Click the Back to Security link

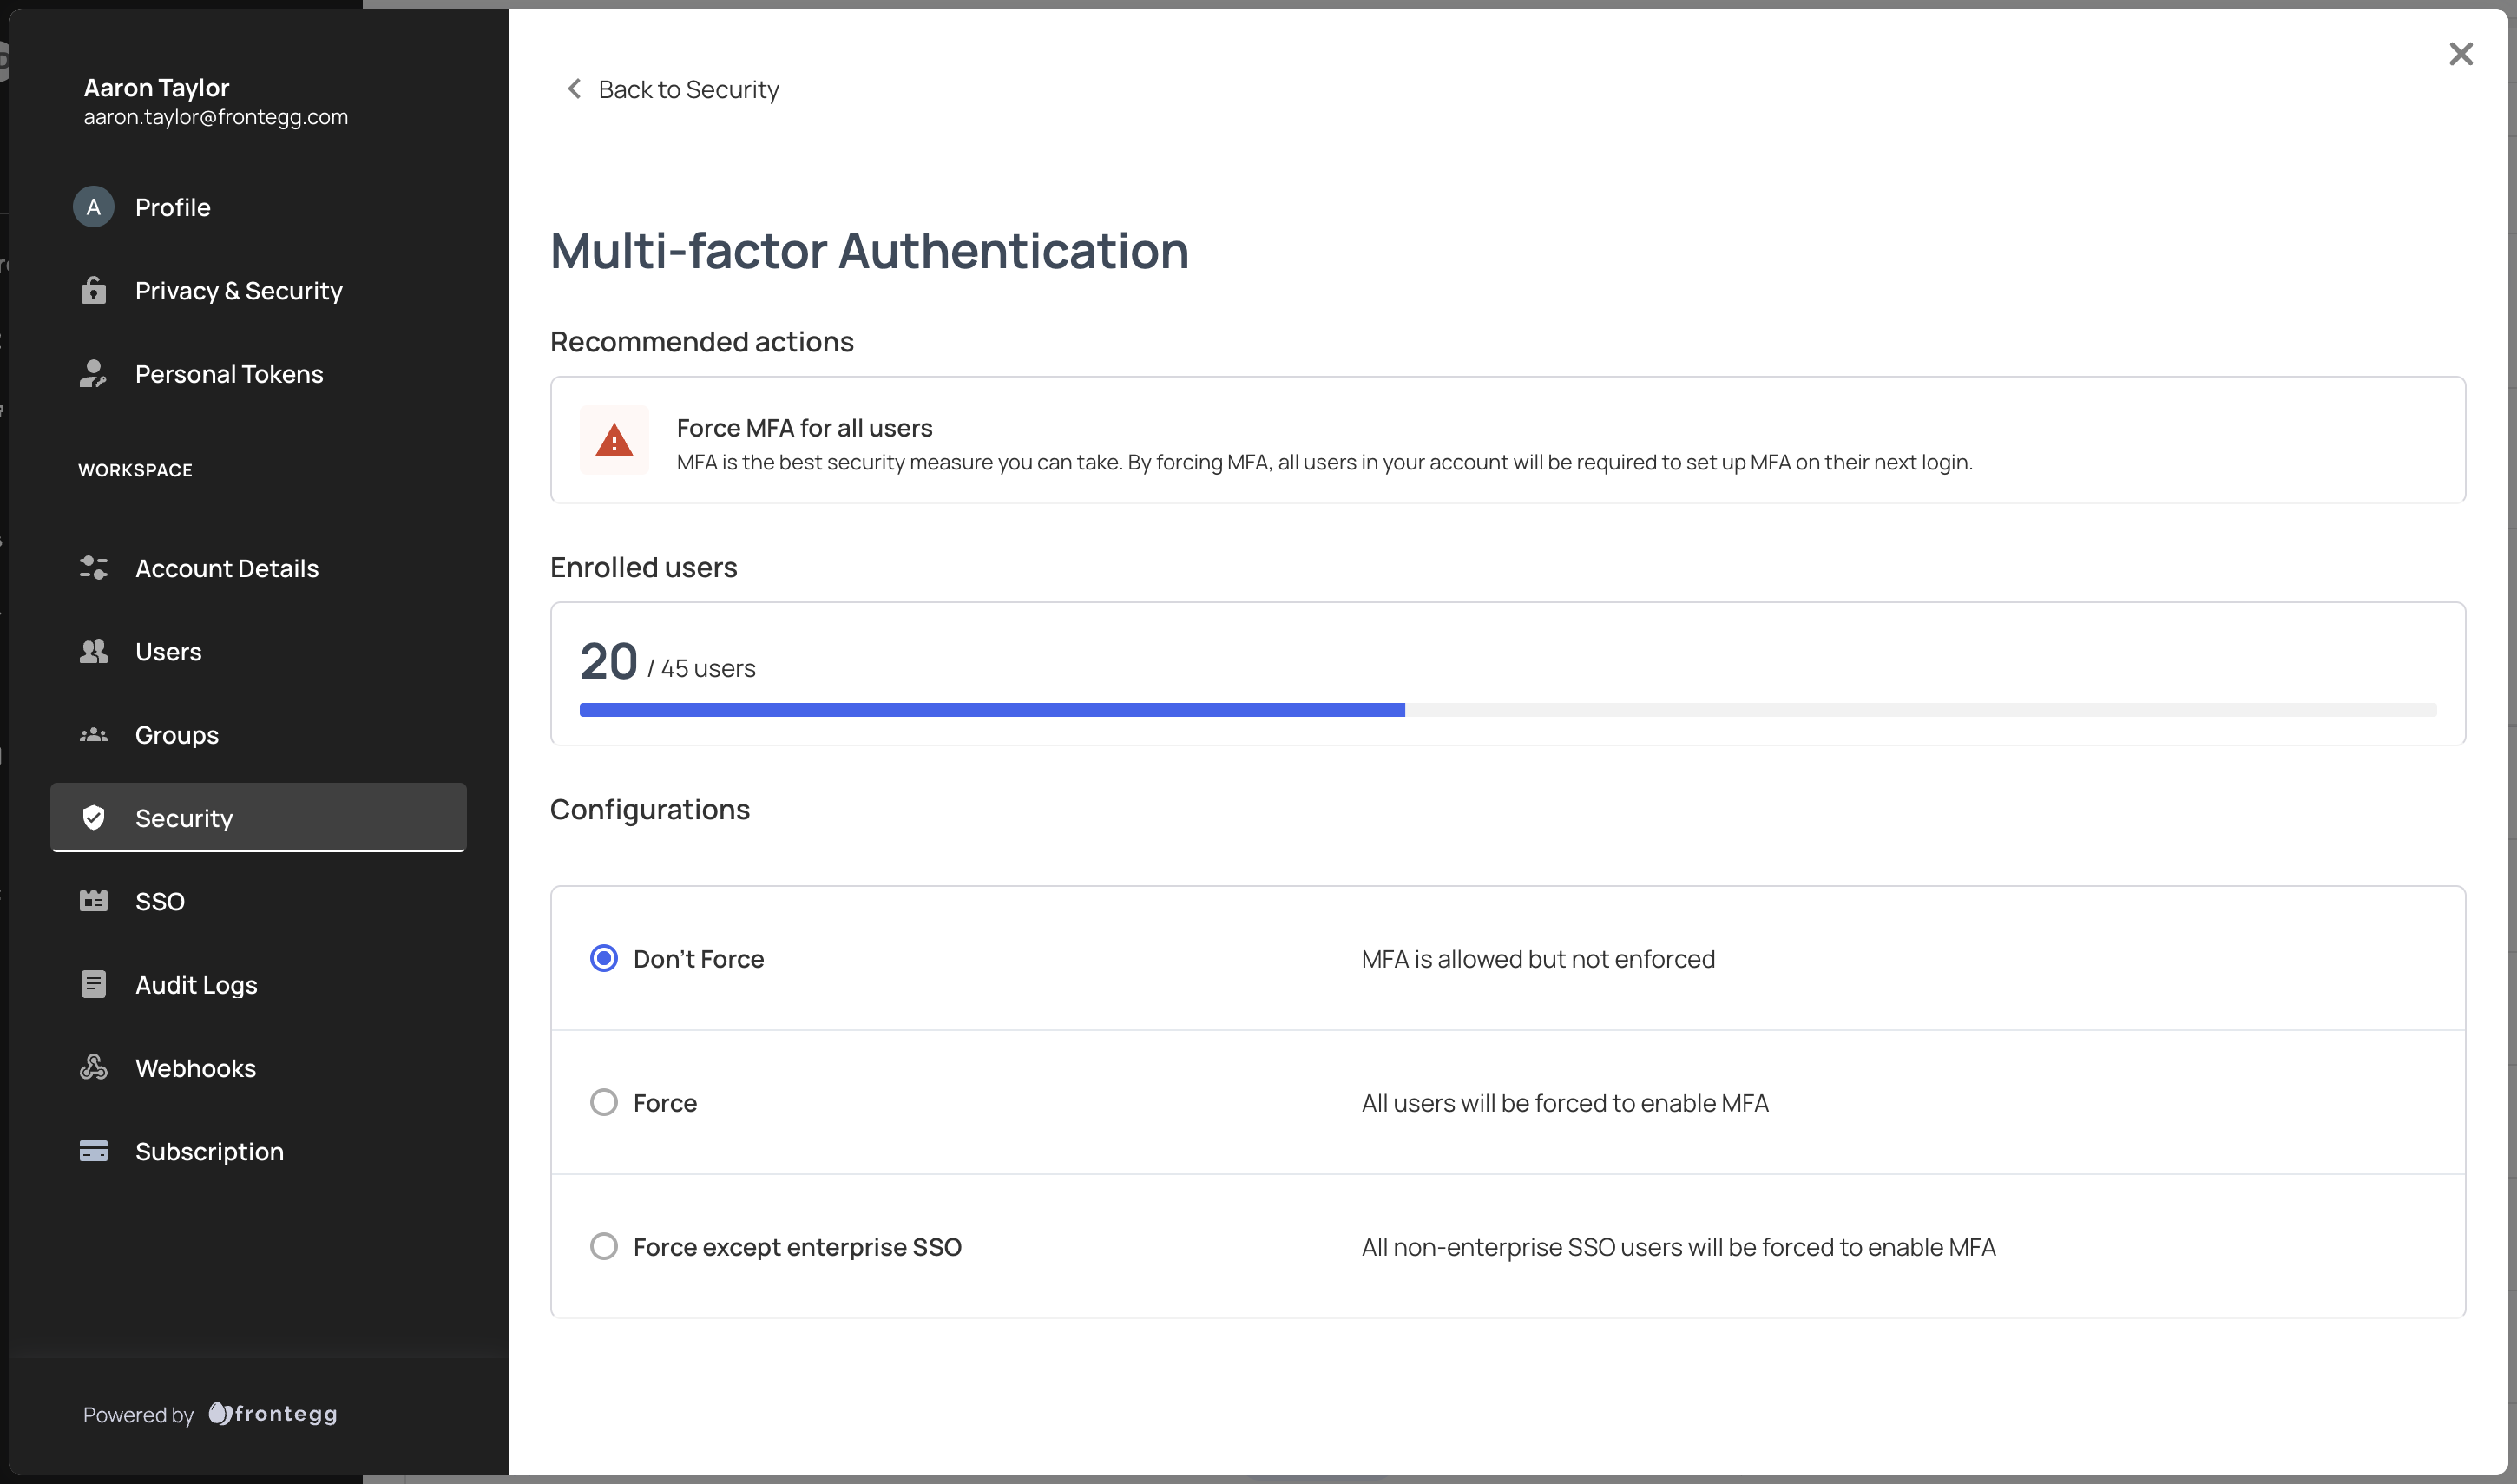(x=688, y=89)
